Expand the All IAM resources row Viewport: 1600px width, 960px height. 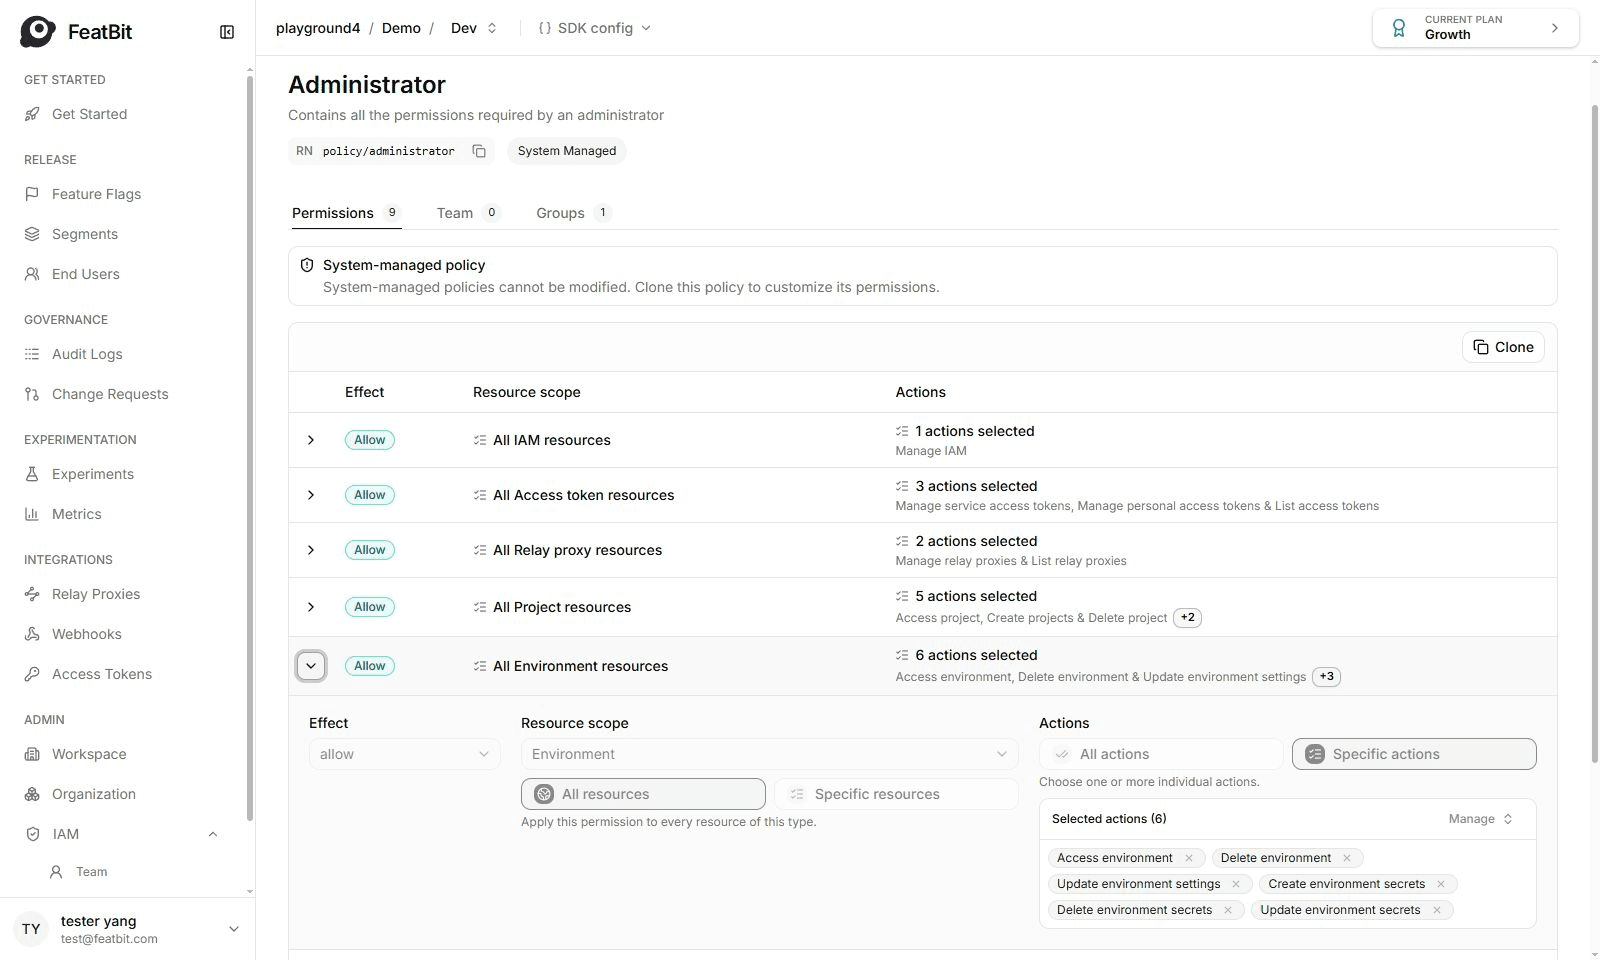(311, 440)
